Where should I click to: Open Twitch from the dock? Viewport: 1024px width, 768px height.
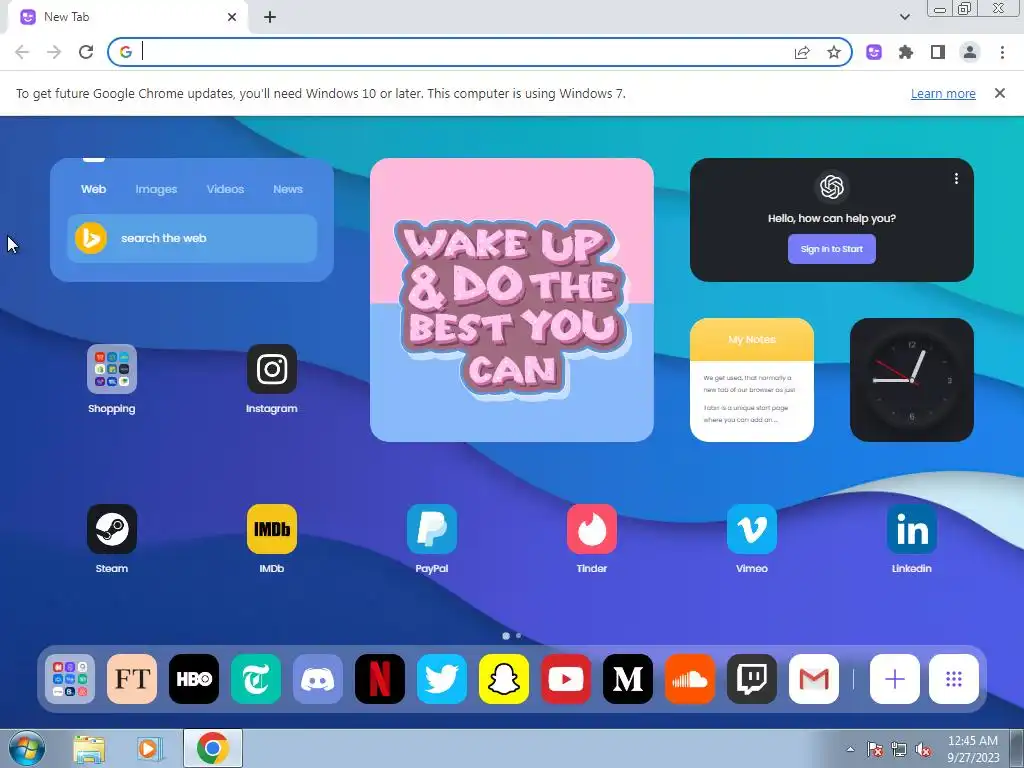(x=752, y=679)
